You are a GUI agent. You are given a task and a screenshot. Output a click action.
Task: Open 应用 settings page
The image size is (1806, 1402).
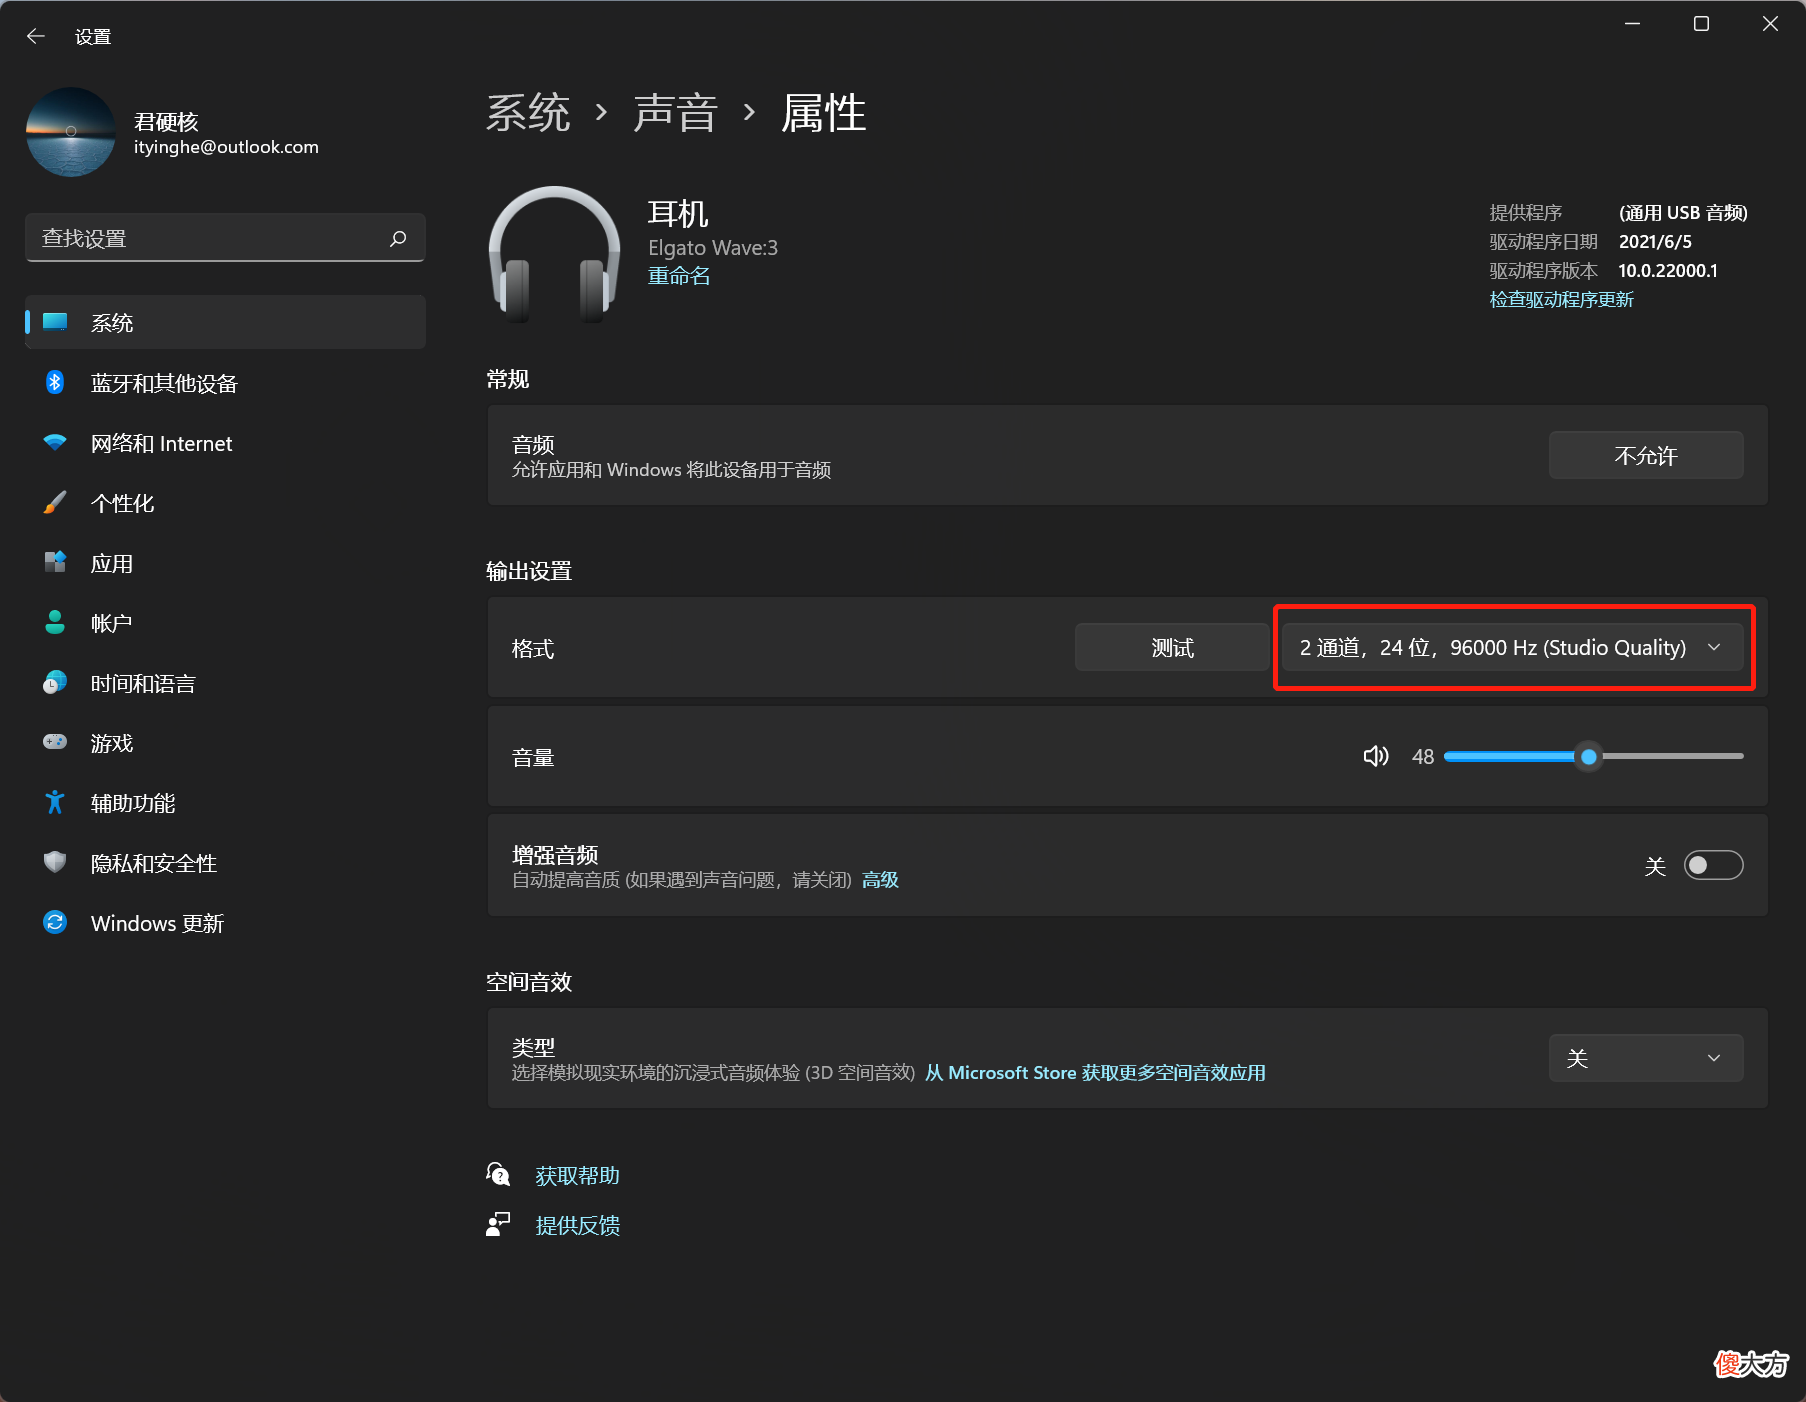pyautogui.click(x=226, y=563)
